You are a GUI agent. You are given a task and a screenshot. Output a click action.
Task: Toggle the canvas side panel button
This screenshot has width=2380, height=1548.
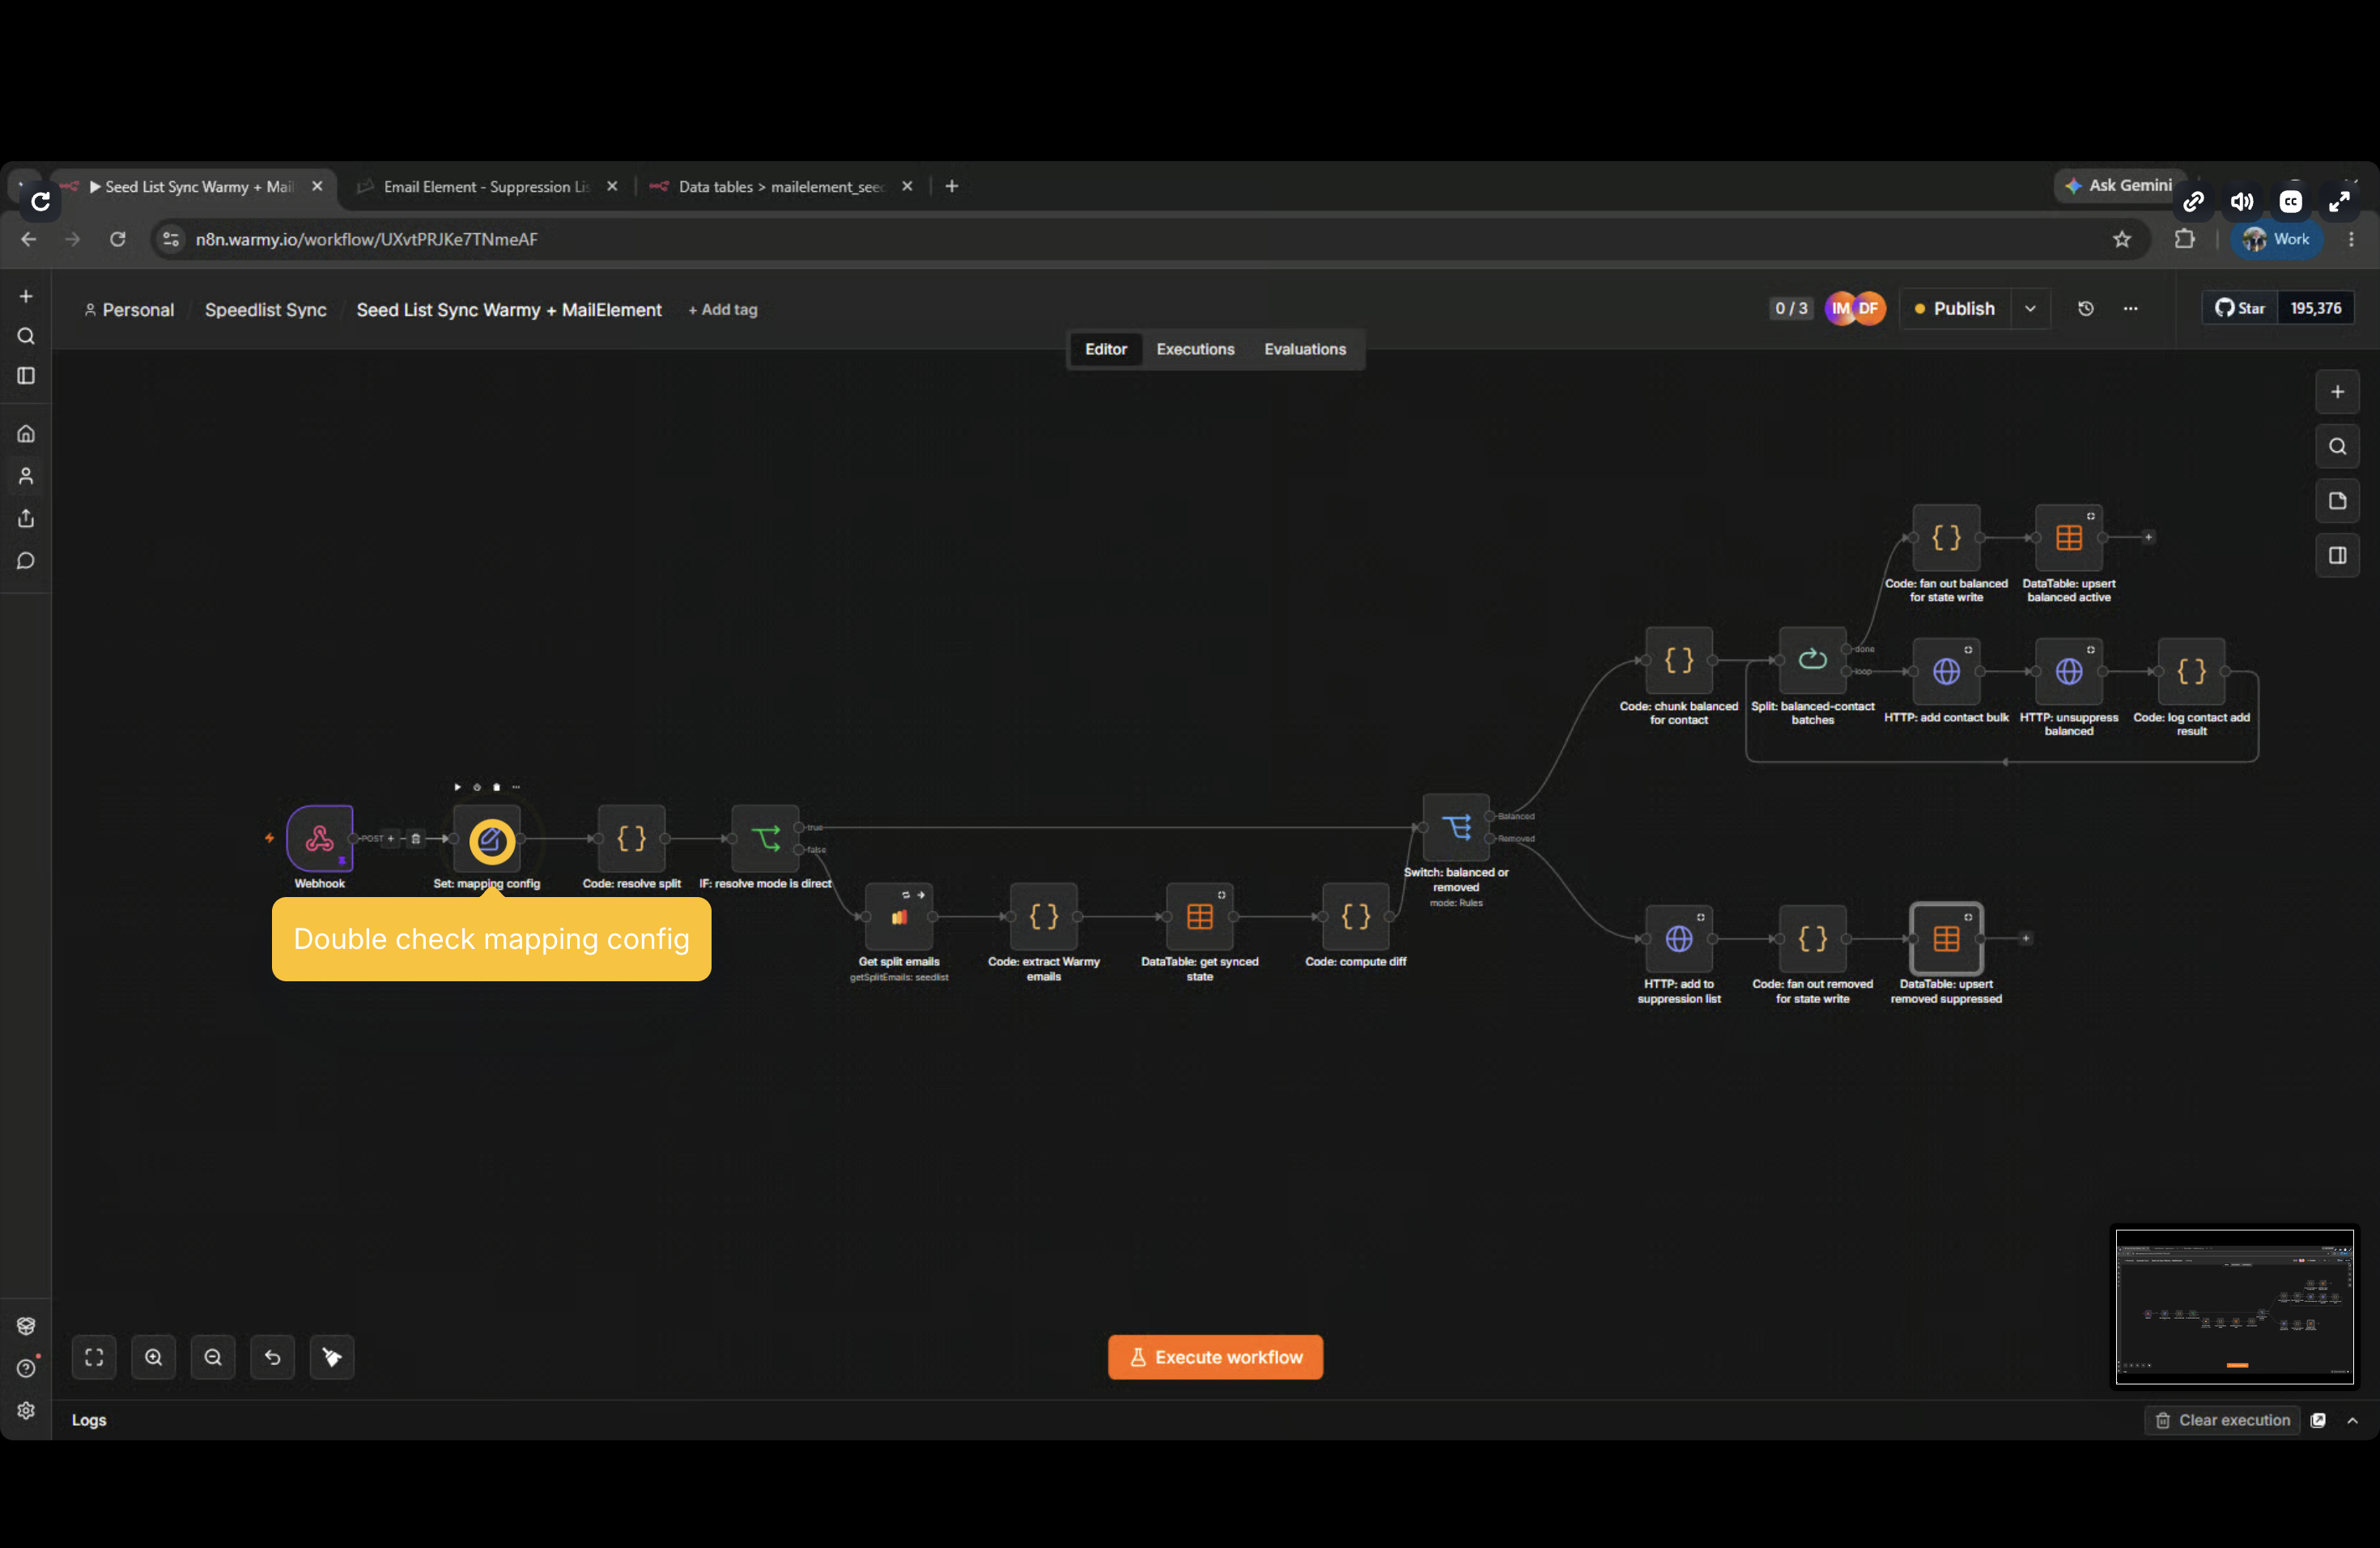coord(2337,555)
